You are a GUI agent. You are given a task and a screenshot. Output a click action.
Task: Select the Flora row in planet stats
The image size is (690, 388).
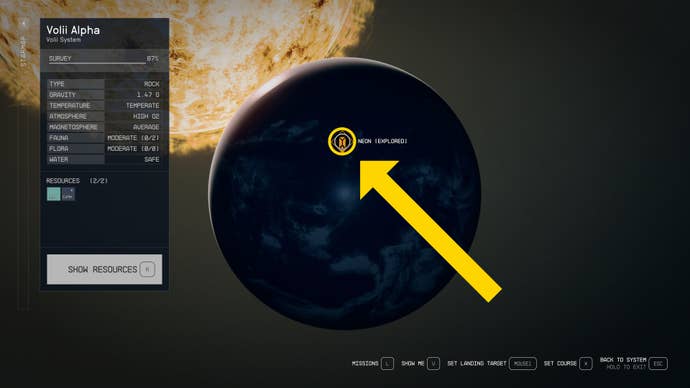(x=104, y=149)
